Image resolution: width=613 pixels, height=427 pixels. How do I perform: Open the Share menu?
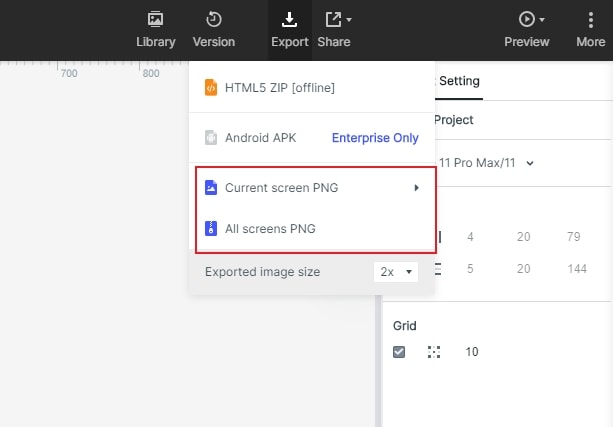tap(334, 29)
